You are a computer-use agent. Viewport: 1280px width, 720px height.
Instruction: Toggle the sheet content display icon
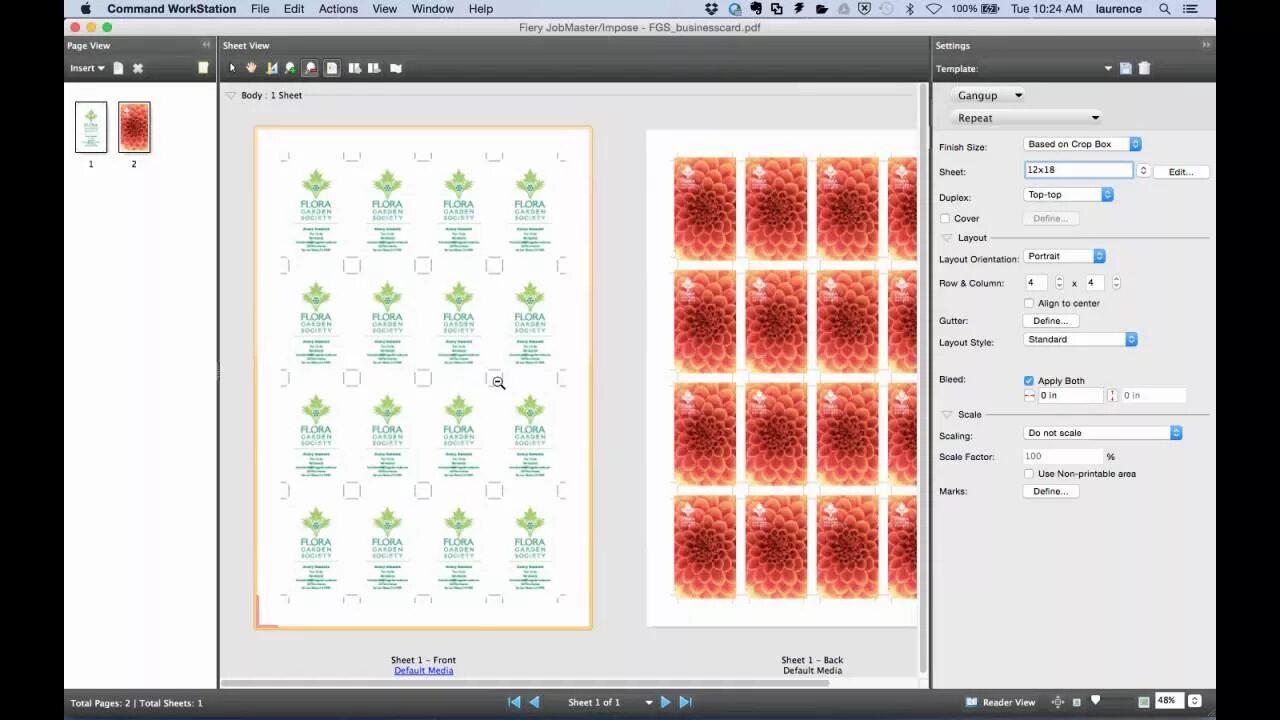pyautogui.click(x=331, y=68)
